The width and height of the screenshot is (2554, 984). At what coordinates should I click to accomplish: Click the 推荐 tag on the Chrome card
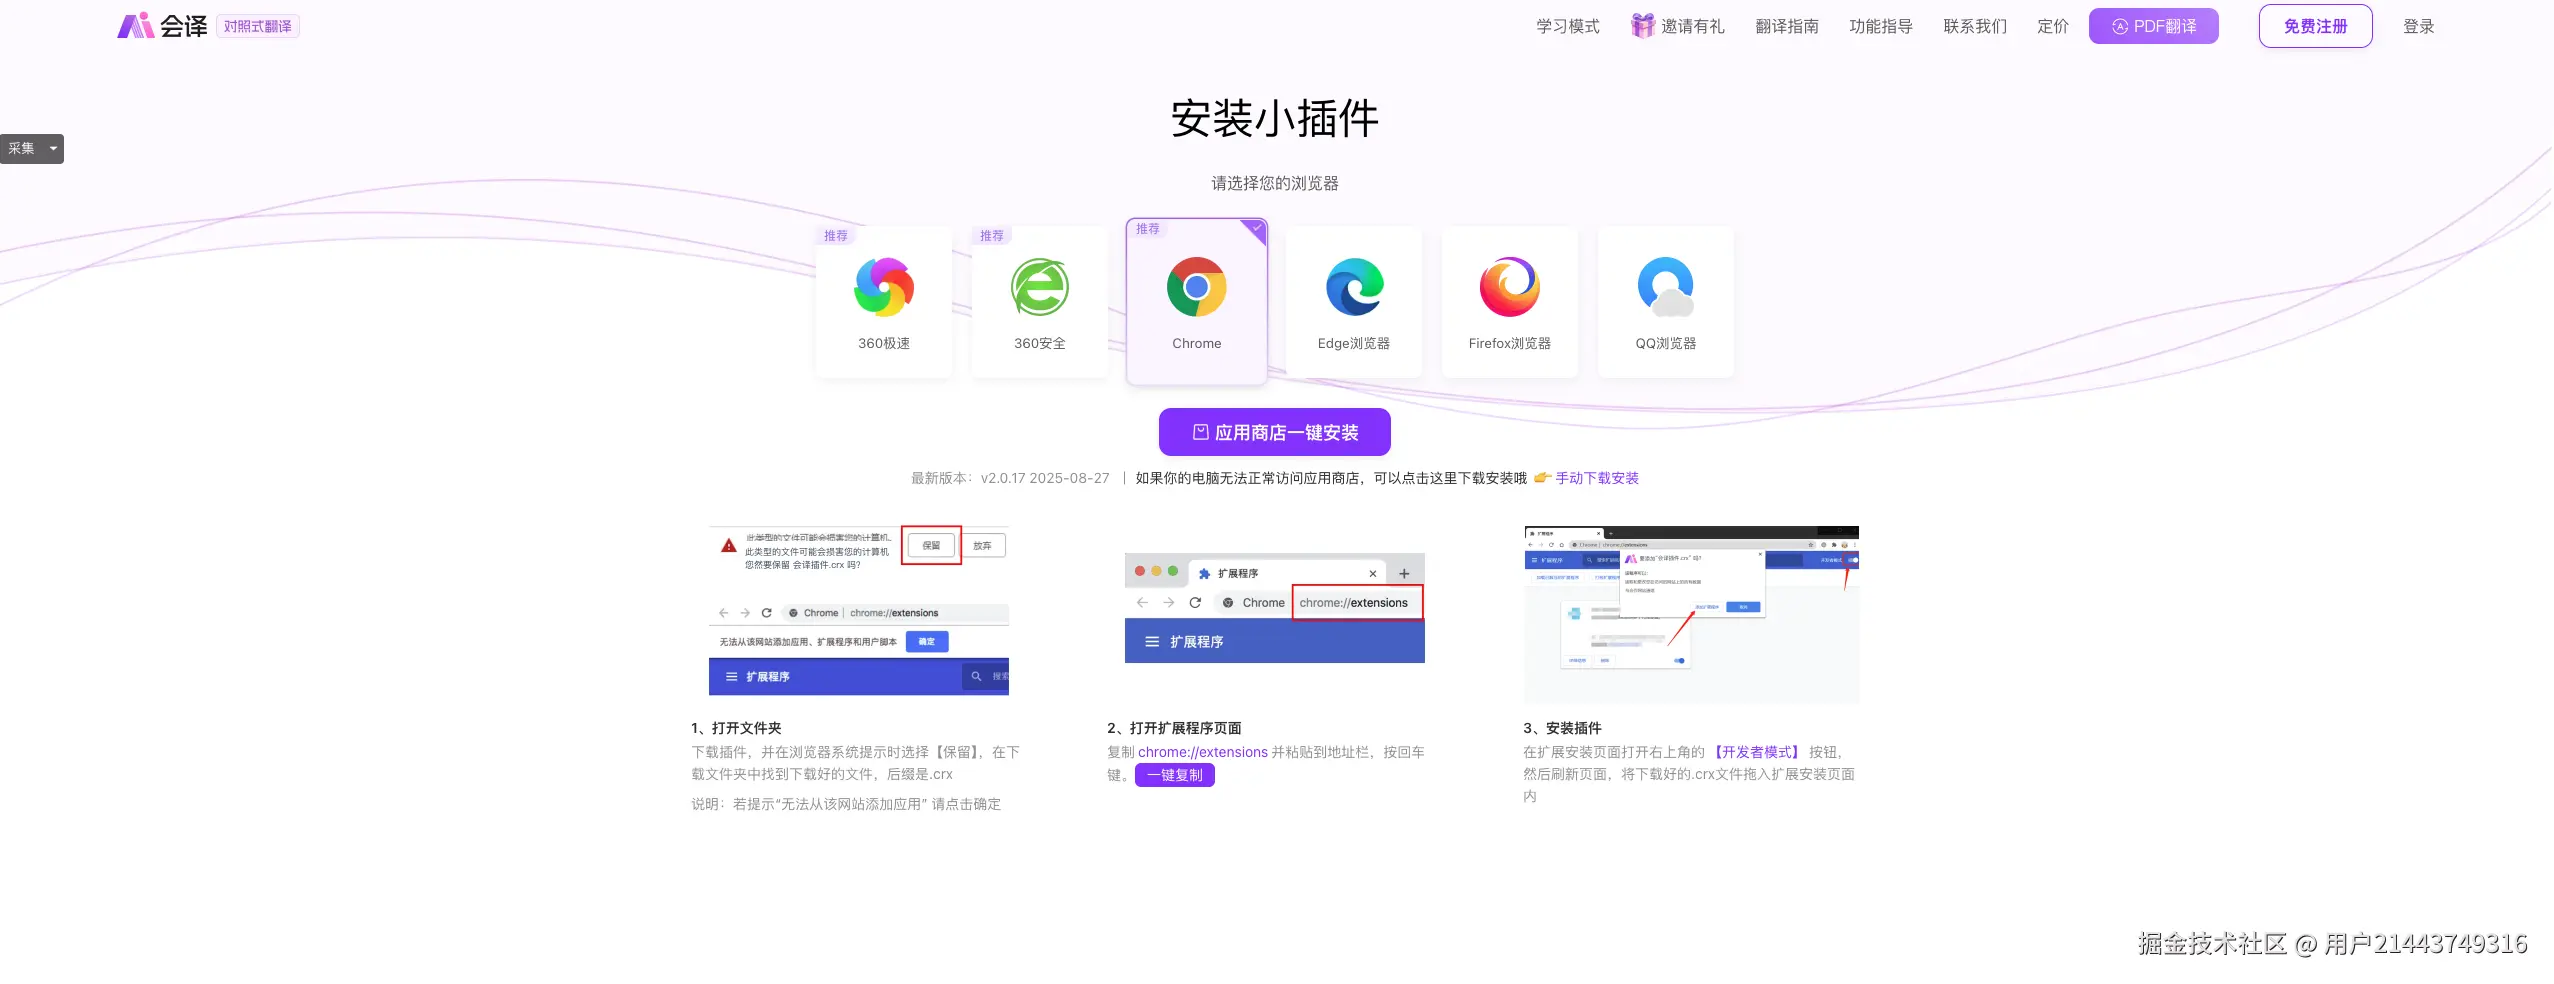(1148, 229)
